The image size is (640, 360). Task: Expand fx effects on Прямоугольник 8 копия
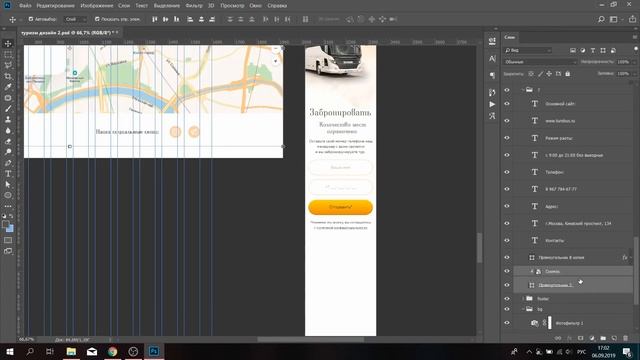[631, 258]
